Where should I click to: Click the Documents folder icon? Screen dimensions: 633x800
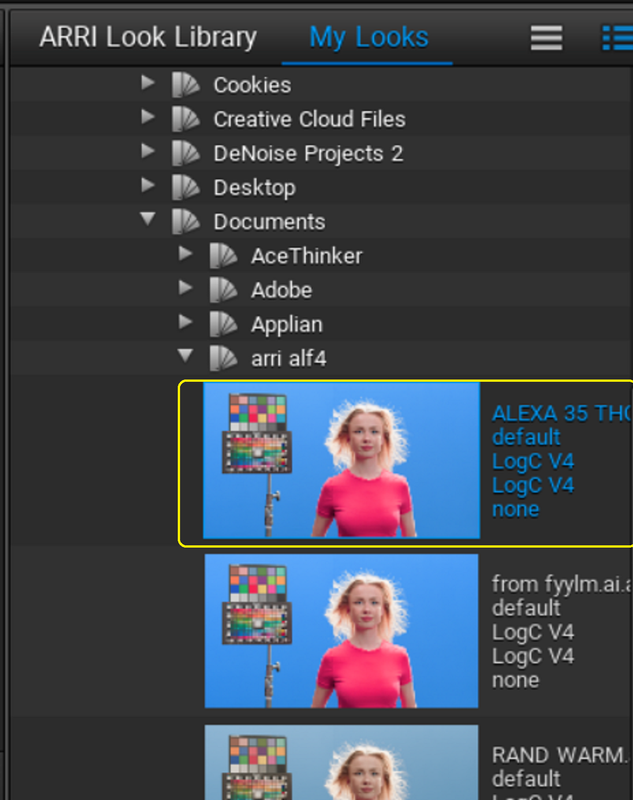(185, 221)
